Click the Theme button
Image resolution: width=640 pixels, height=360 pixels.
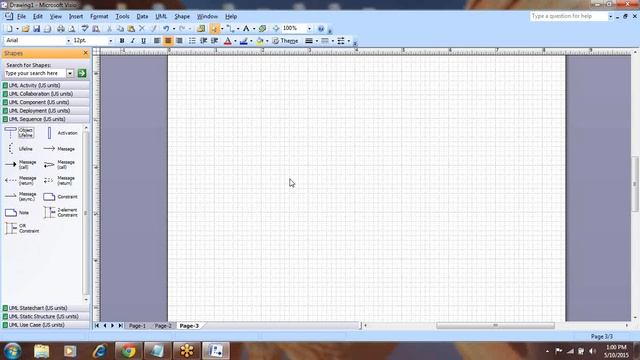tap(285, 41)
